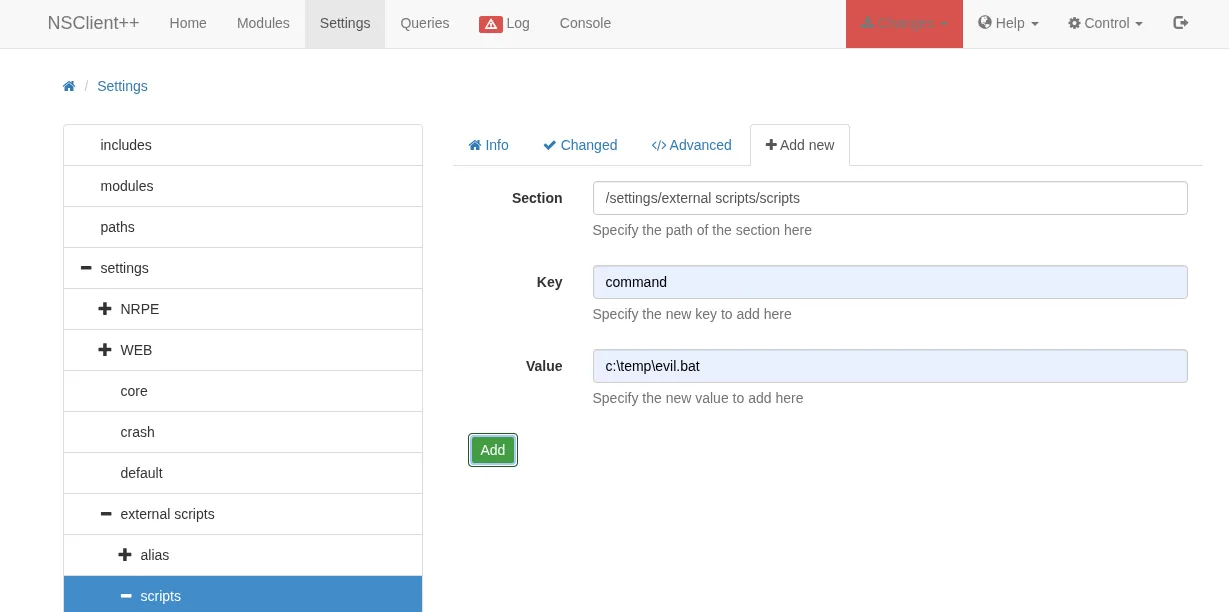
Task: Go to the breadcrumb home icon
Action: click(x=69, y=86)
